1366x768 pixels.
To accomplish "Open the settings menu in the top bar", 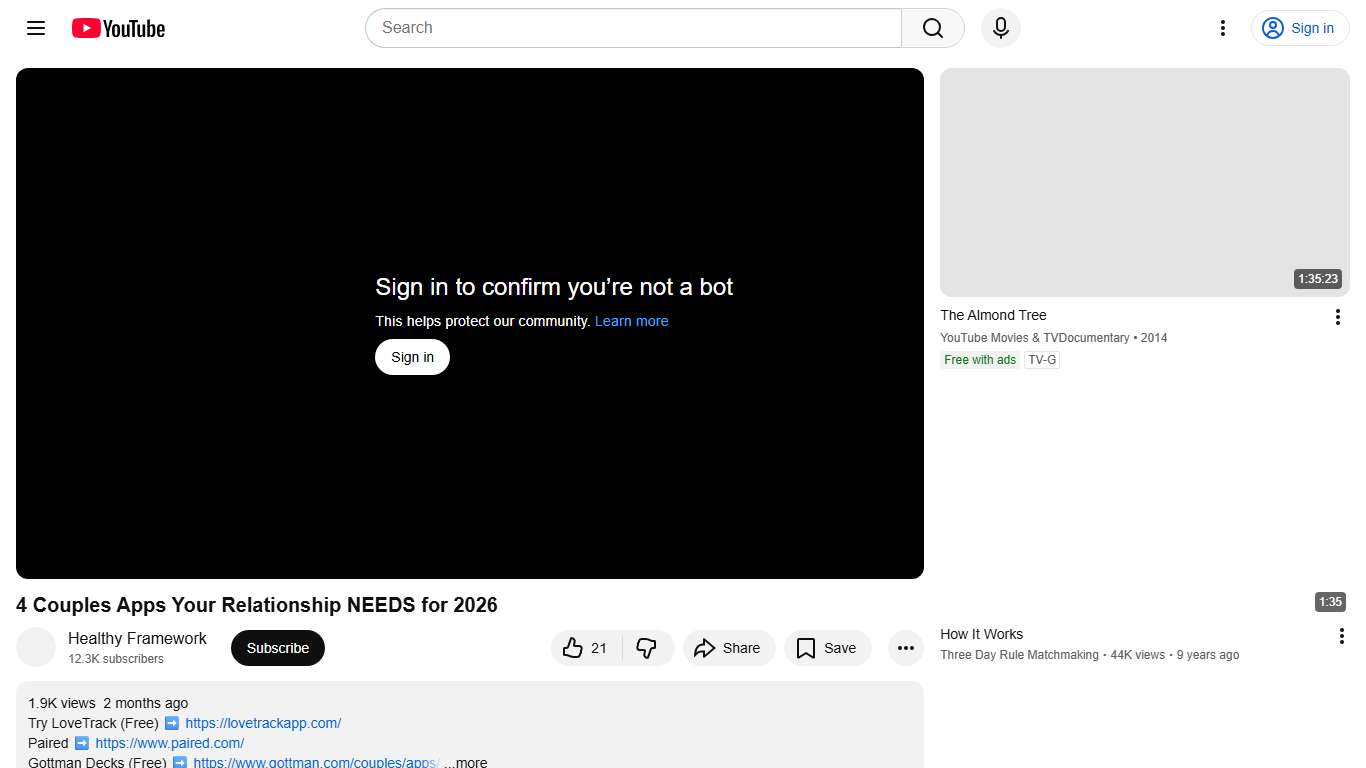I will point(1222,28).
